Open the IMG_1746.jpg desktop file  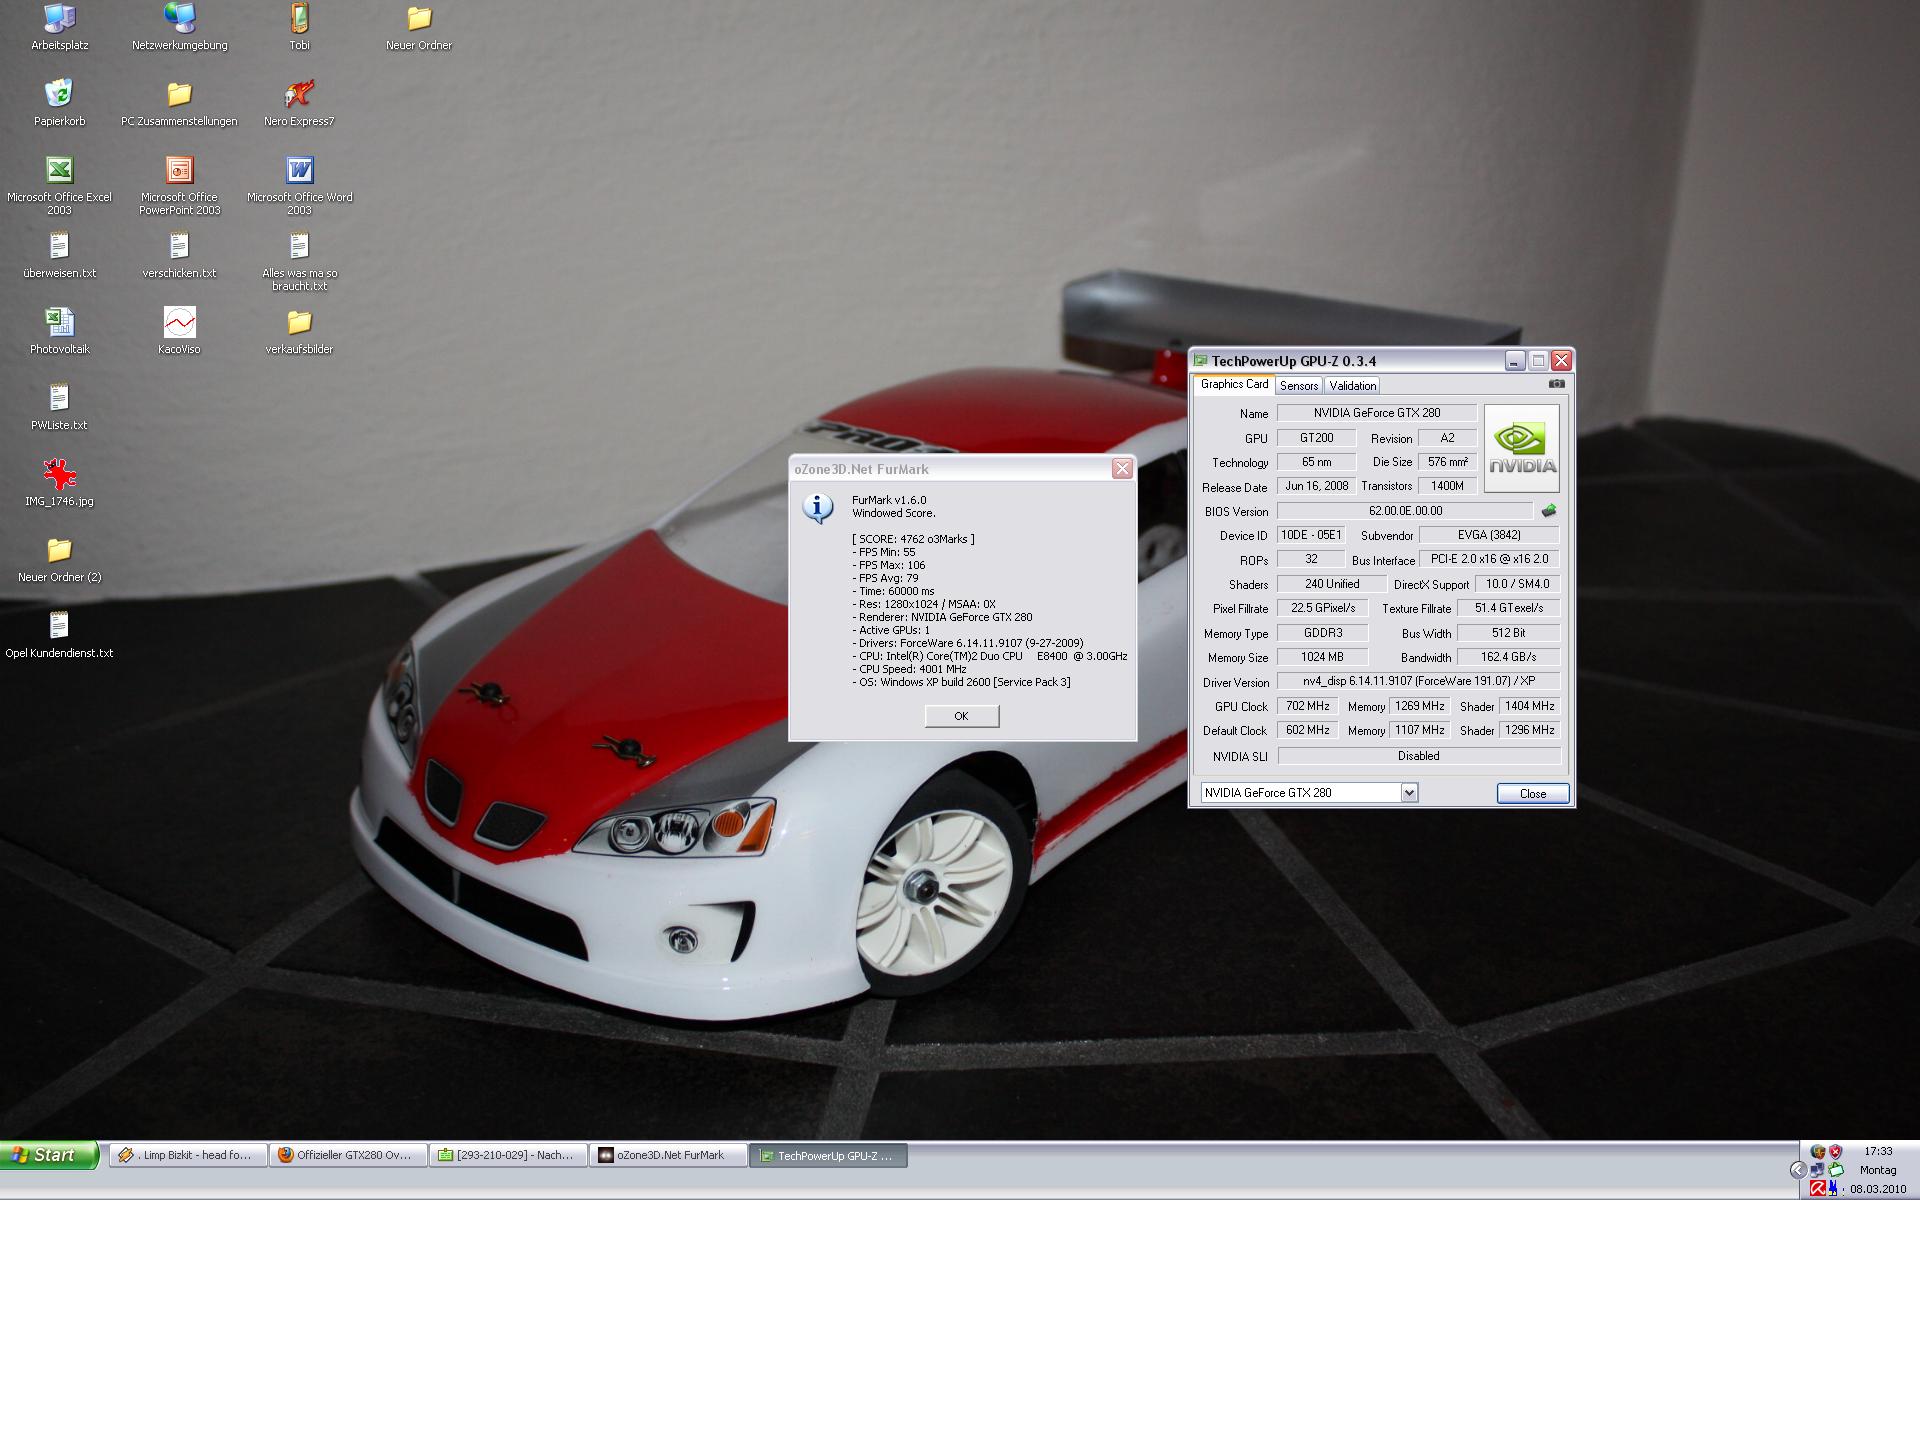click(x=59, y=475)
